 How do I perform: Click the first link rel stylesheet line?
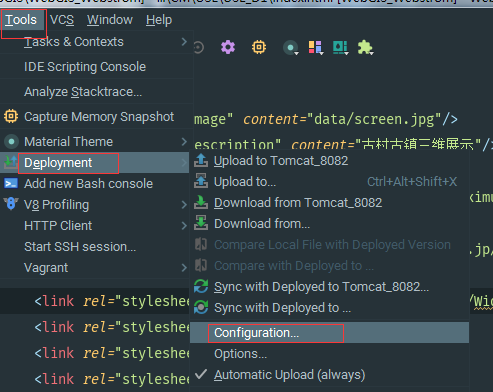[x=112, y=301]
